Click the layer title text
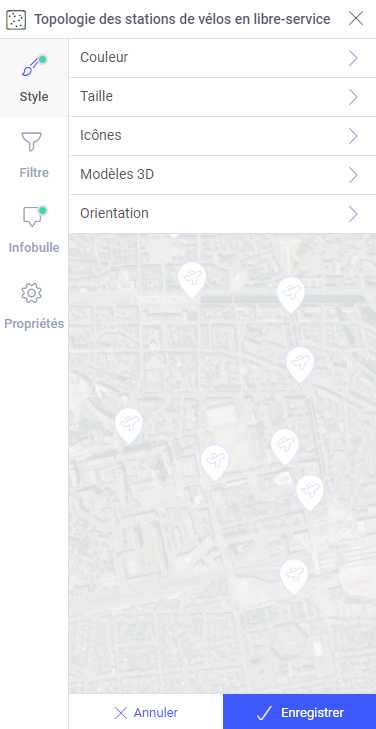The width and height of the screenshot is (376, 729). coord(182,20)
